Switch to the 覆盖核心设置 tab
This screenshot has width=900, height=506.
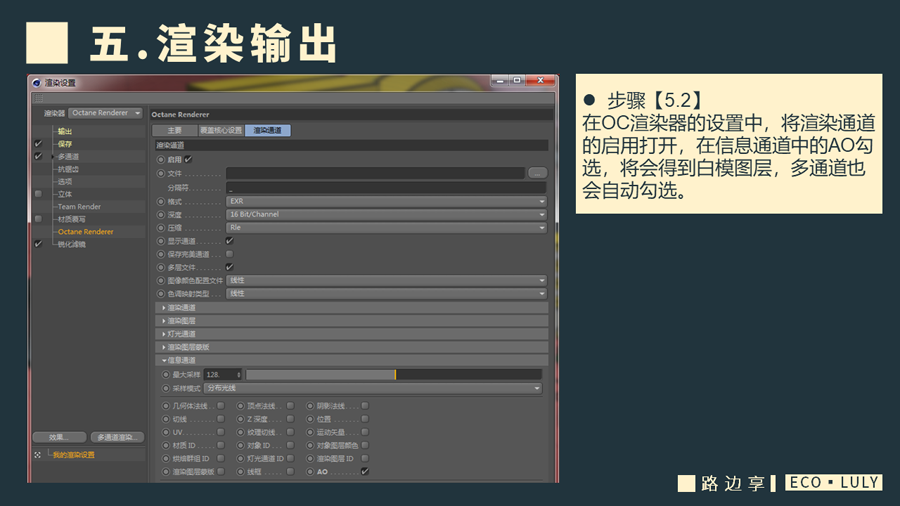(221, 131)
